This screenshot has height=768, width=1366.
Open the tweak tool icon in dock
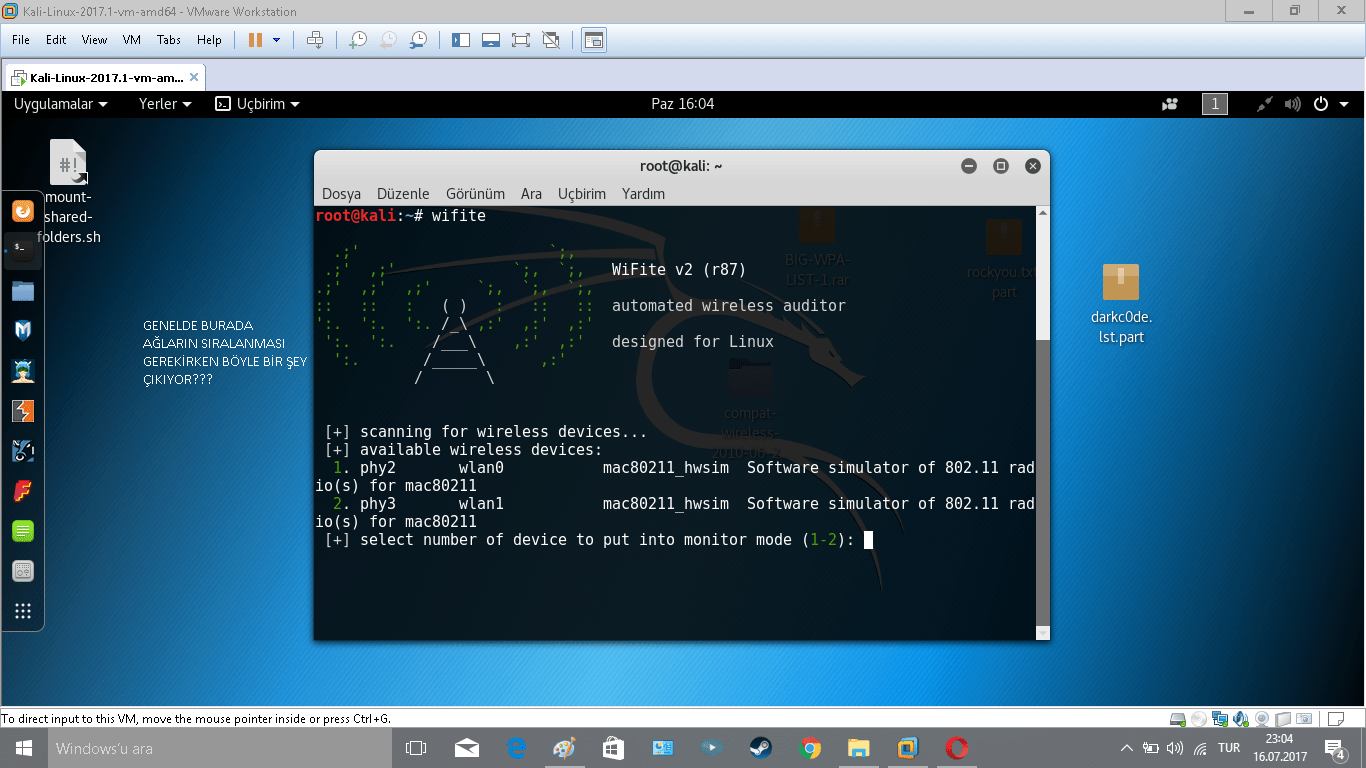coord(23,571)
